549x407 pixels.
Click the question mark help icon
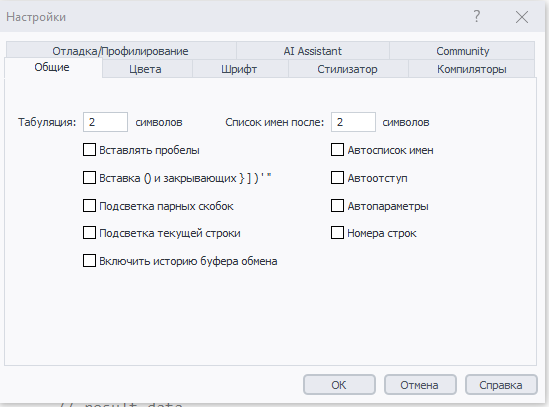pyautogui.click(x=477, y=16)
